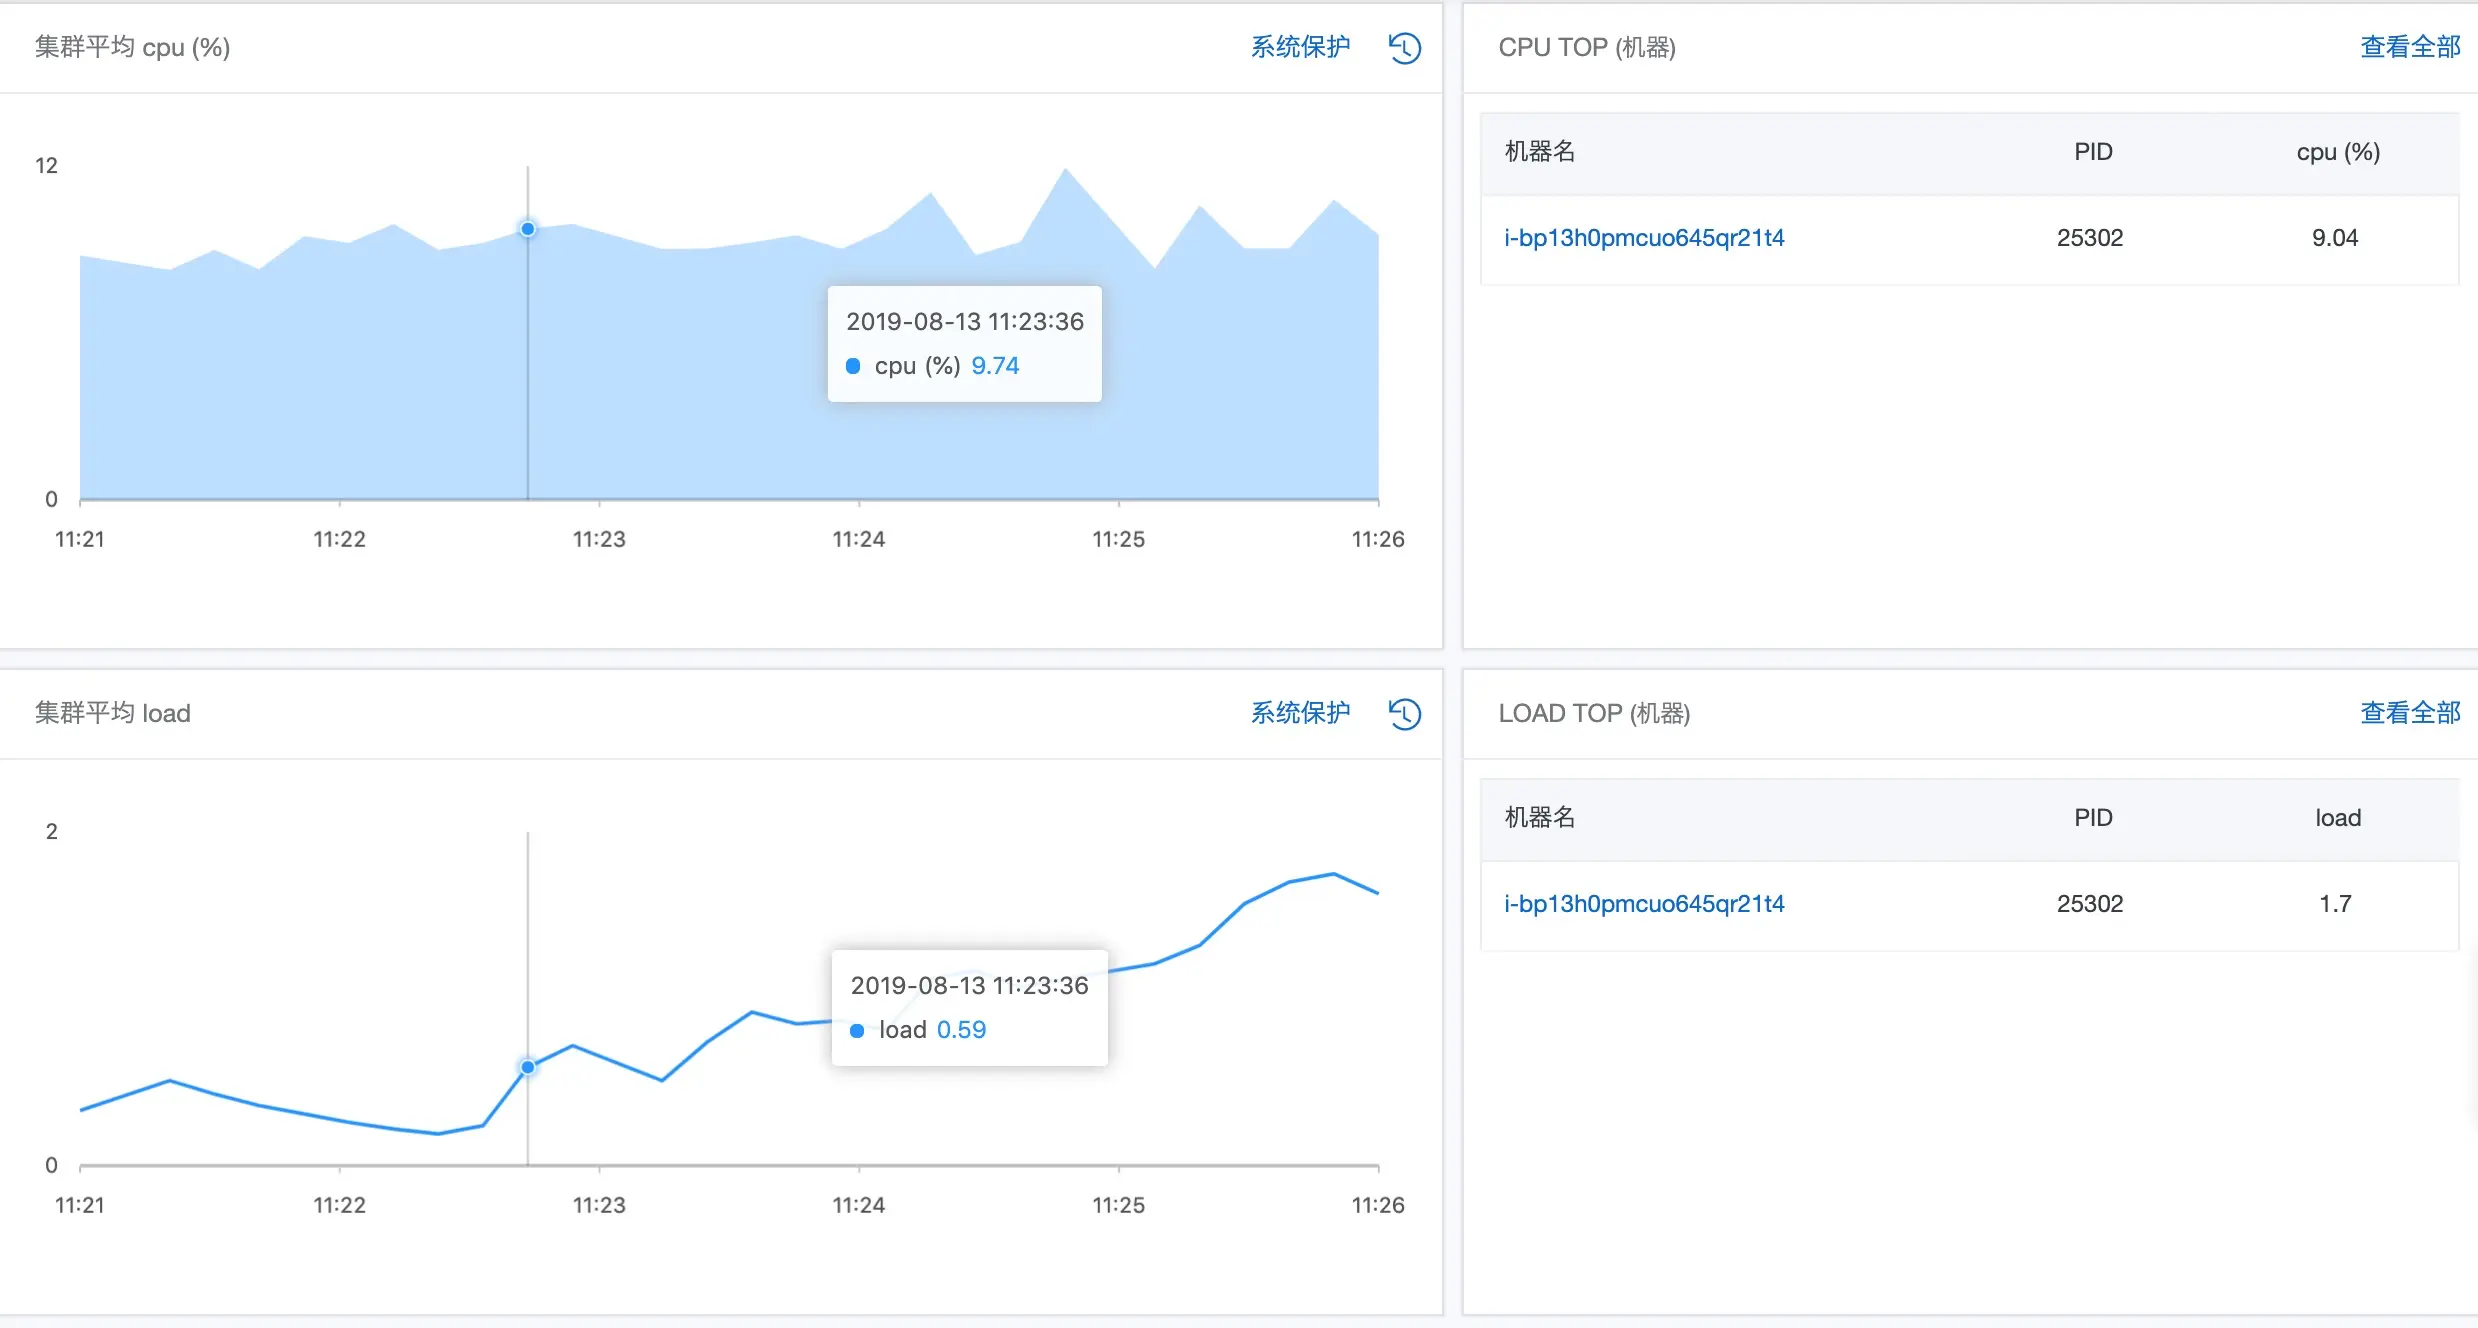Click PID 25302 cell in LOAD TOP row
The width and height of the screenshot is (2478, 1328).
pos(2089,904)
